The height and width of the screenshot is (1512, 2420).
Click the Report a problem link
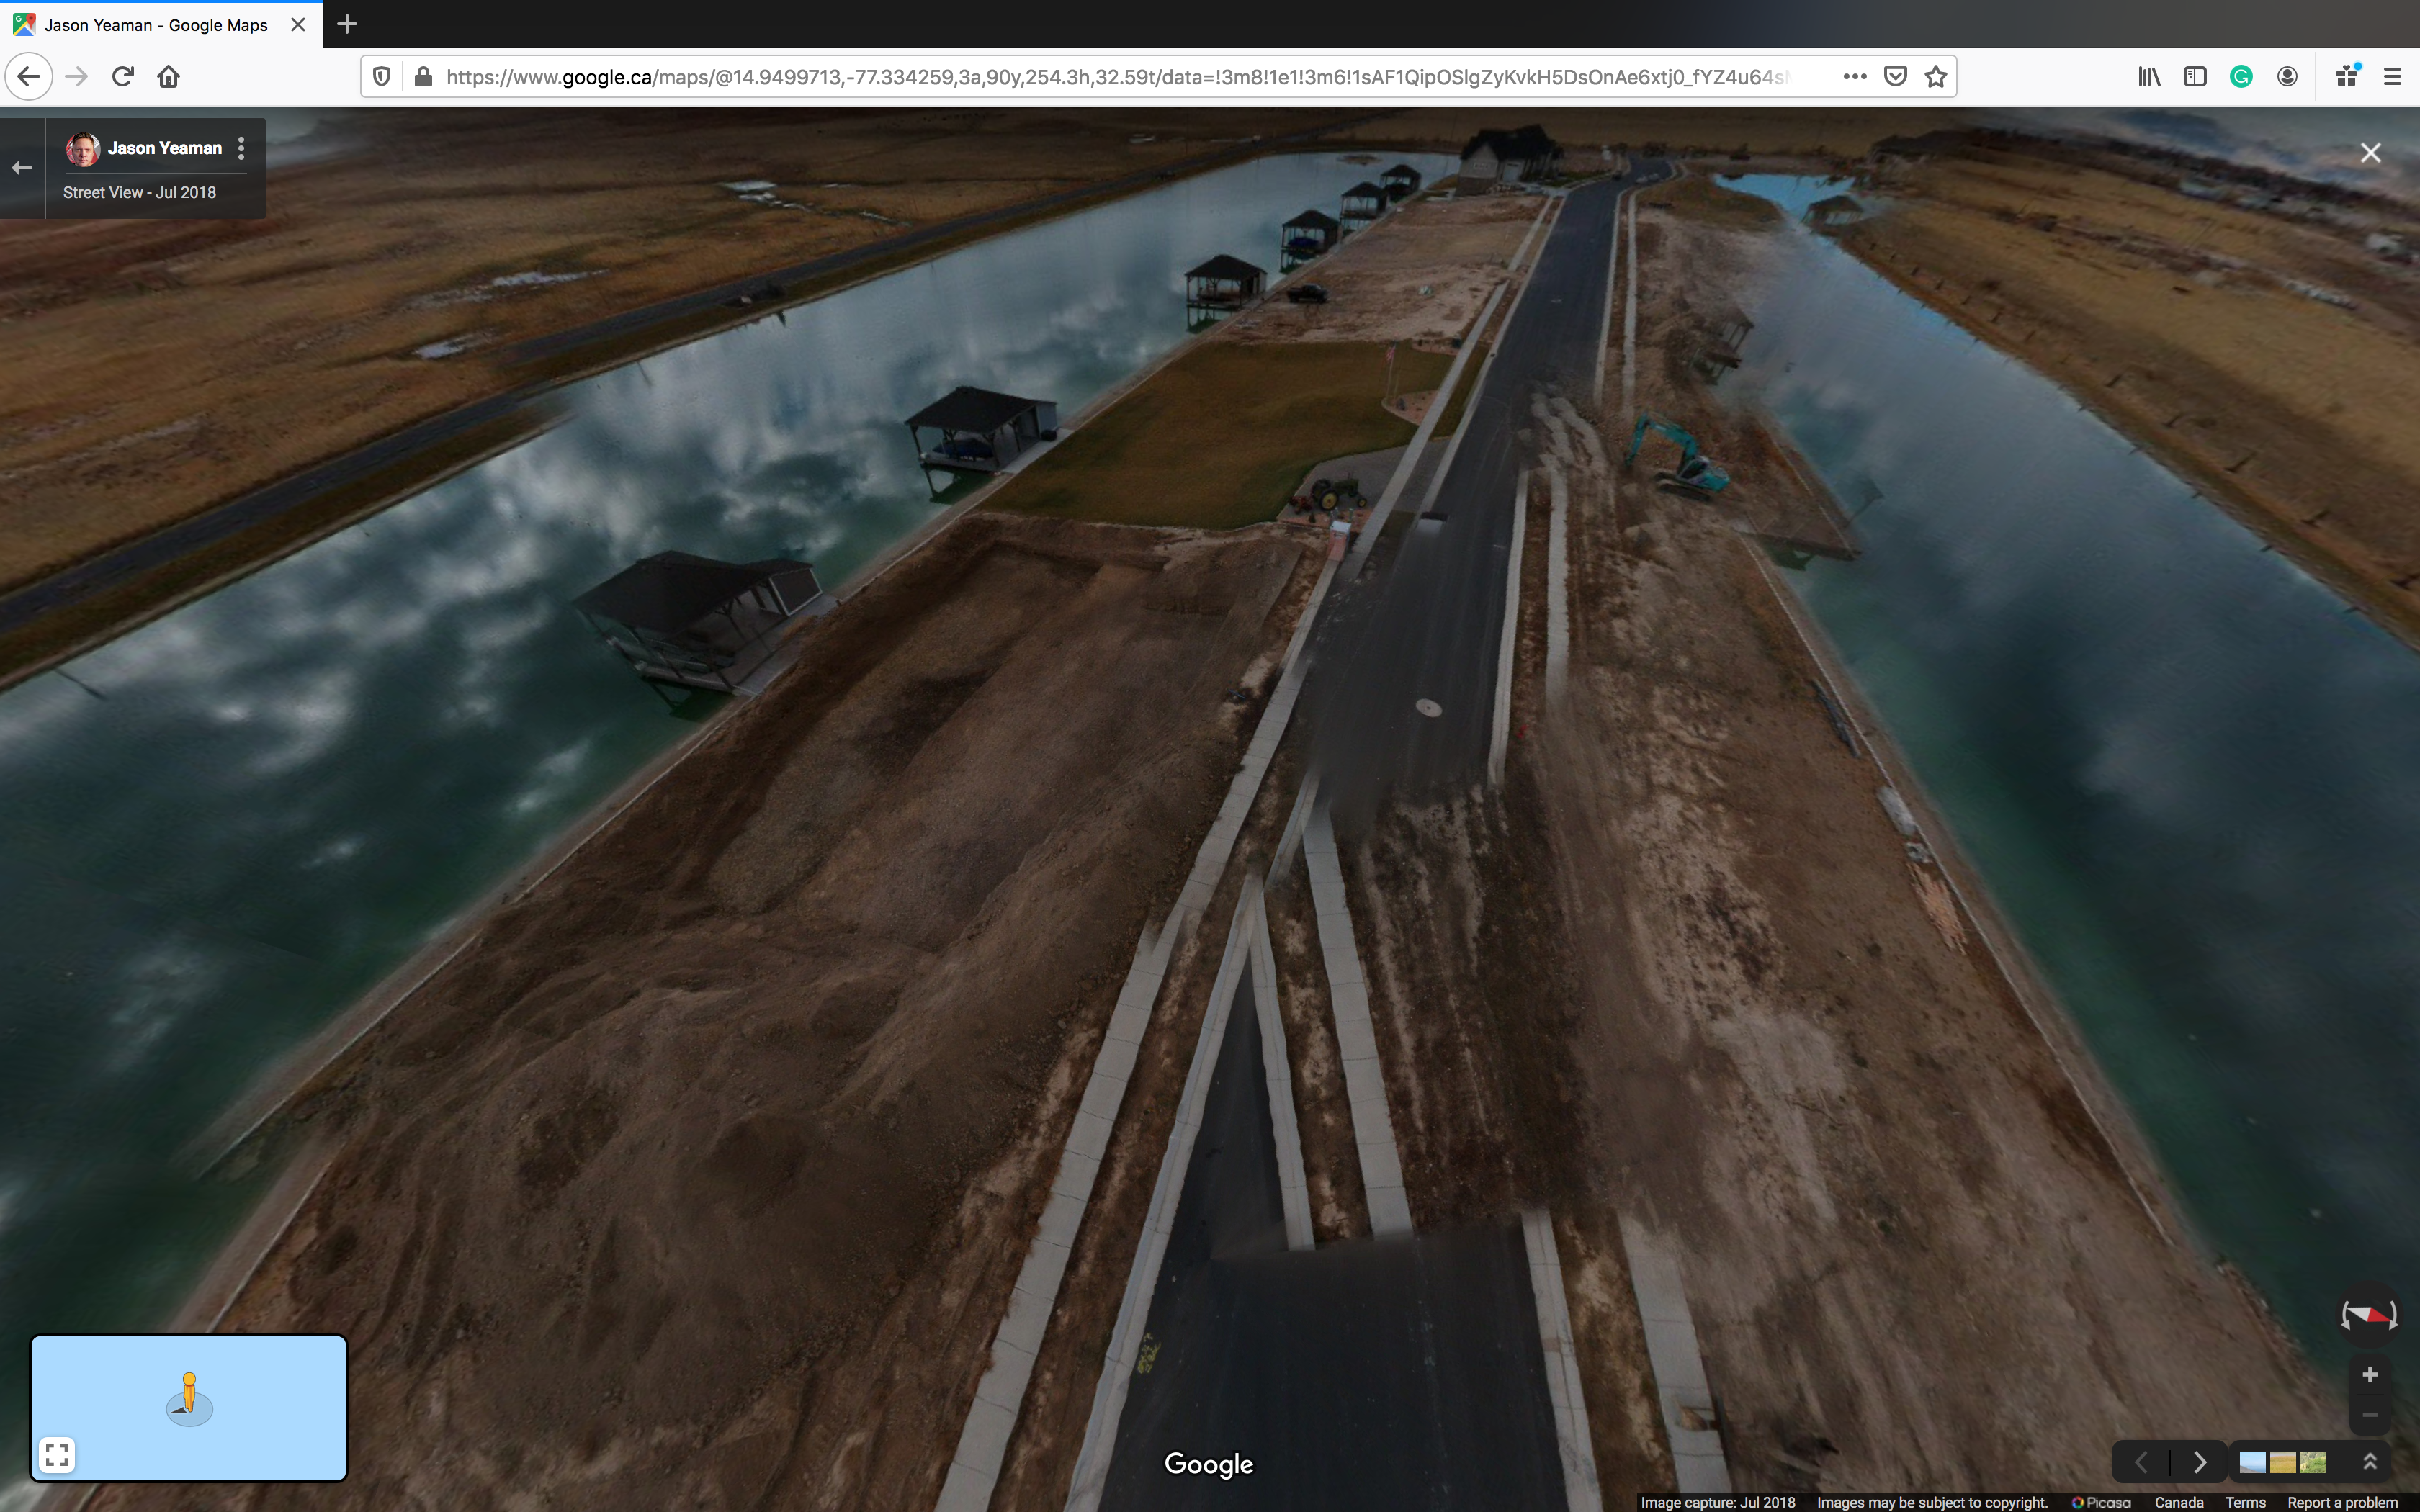pos(2342,1502)
